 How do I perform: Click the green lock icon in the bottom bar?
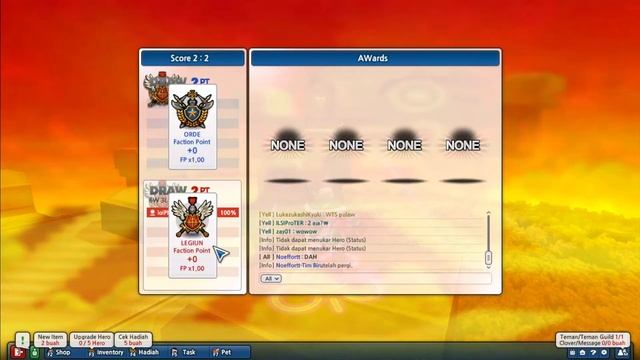click(x=34, y=352)
